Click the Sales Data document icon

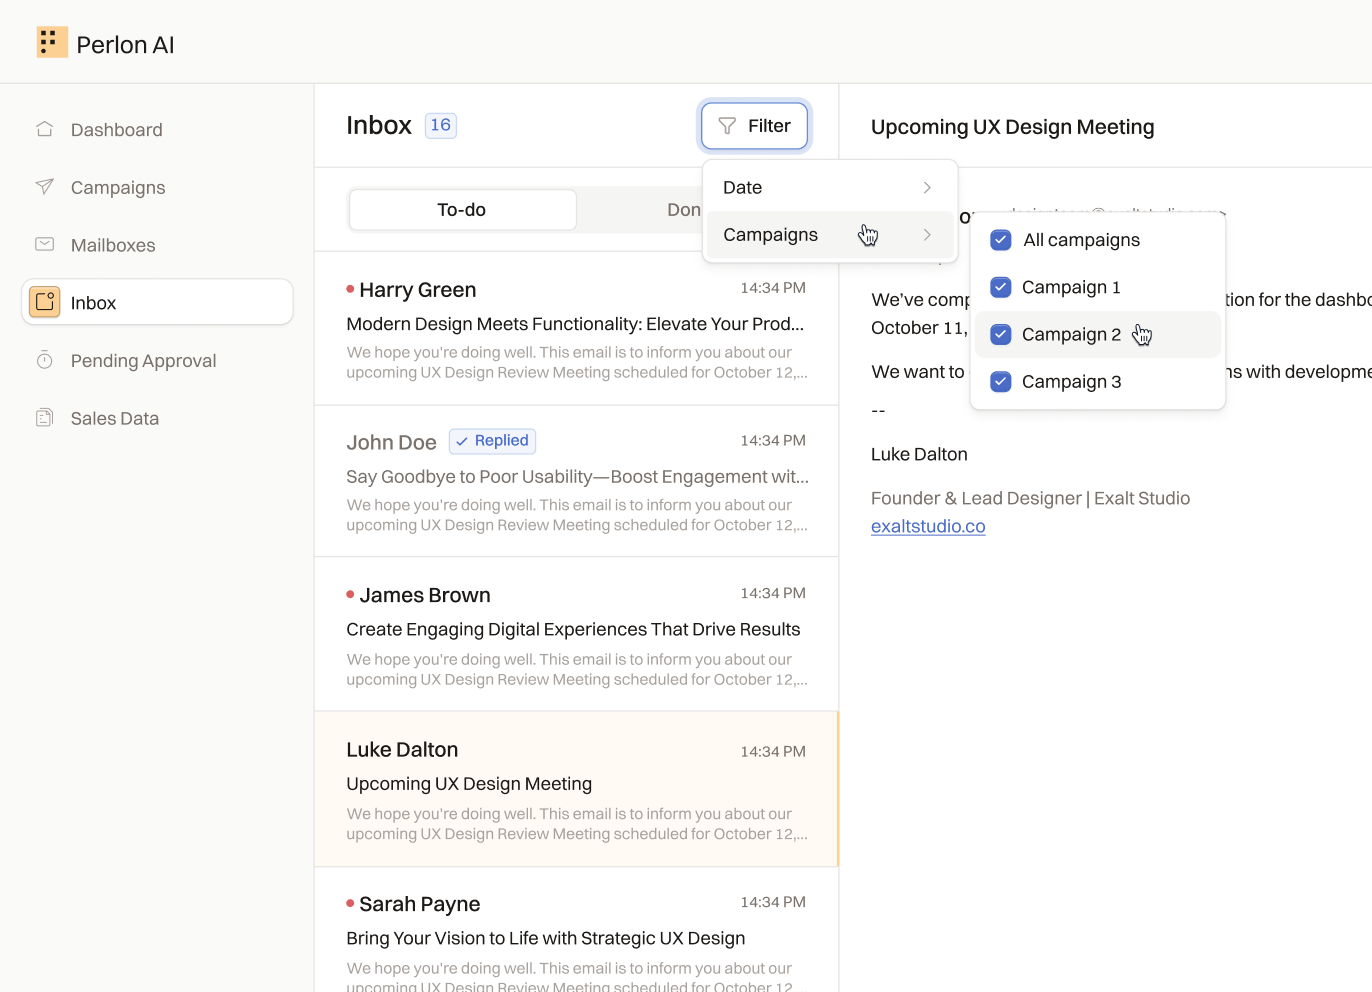(45, 418)
